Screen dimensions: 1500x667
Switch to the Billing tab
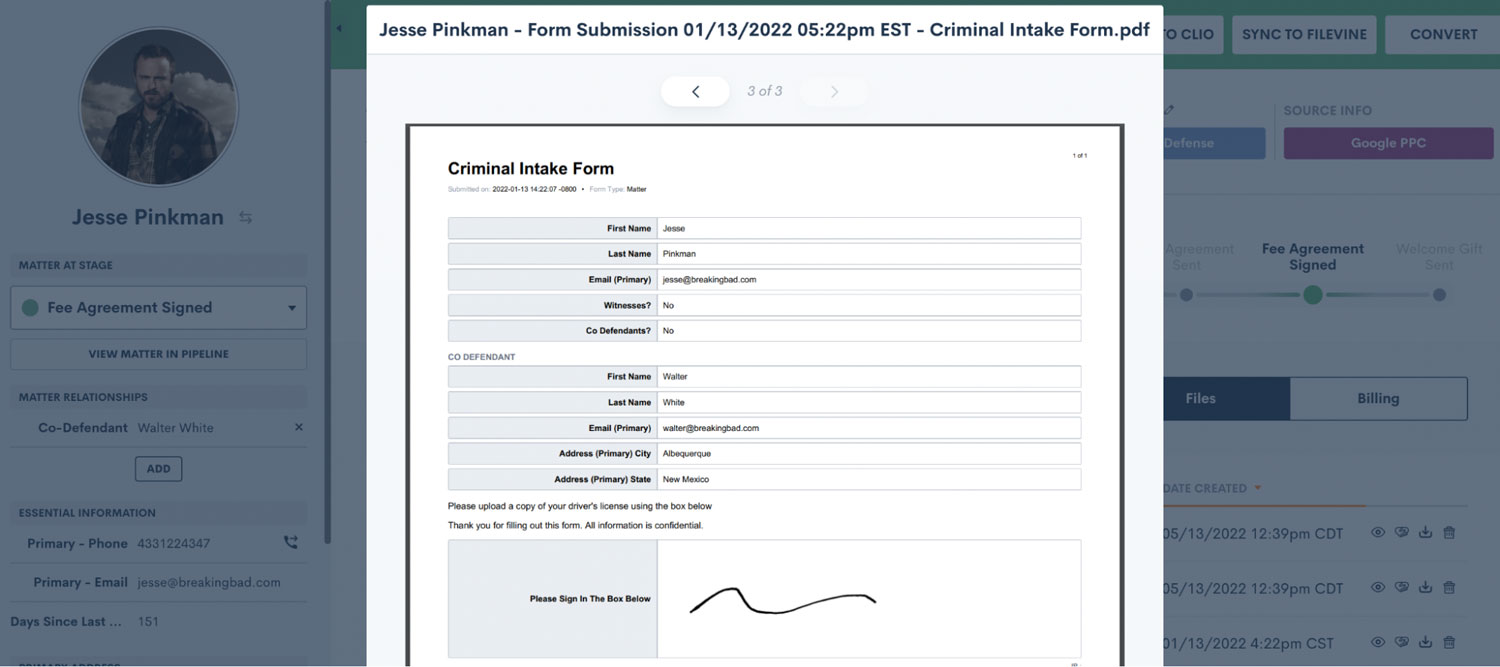1377,398
